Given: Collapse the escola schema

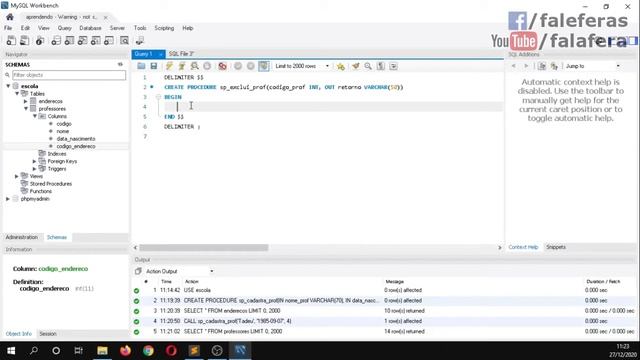Looking at the screenshot, I should [x=8, y=86].
